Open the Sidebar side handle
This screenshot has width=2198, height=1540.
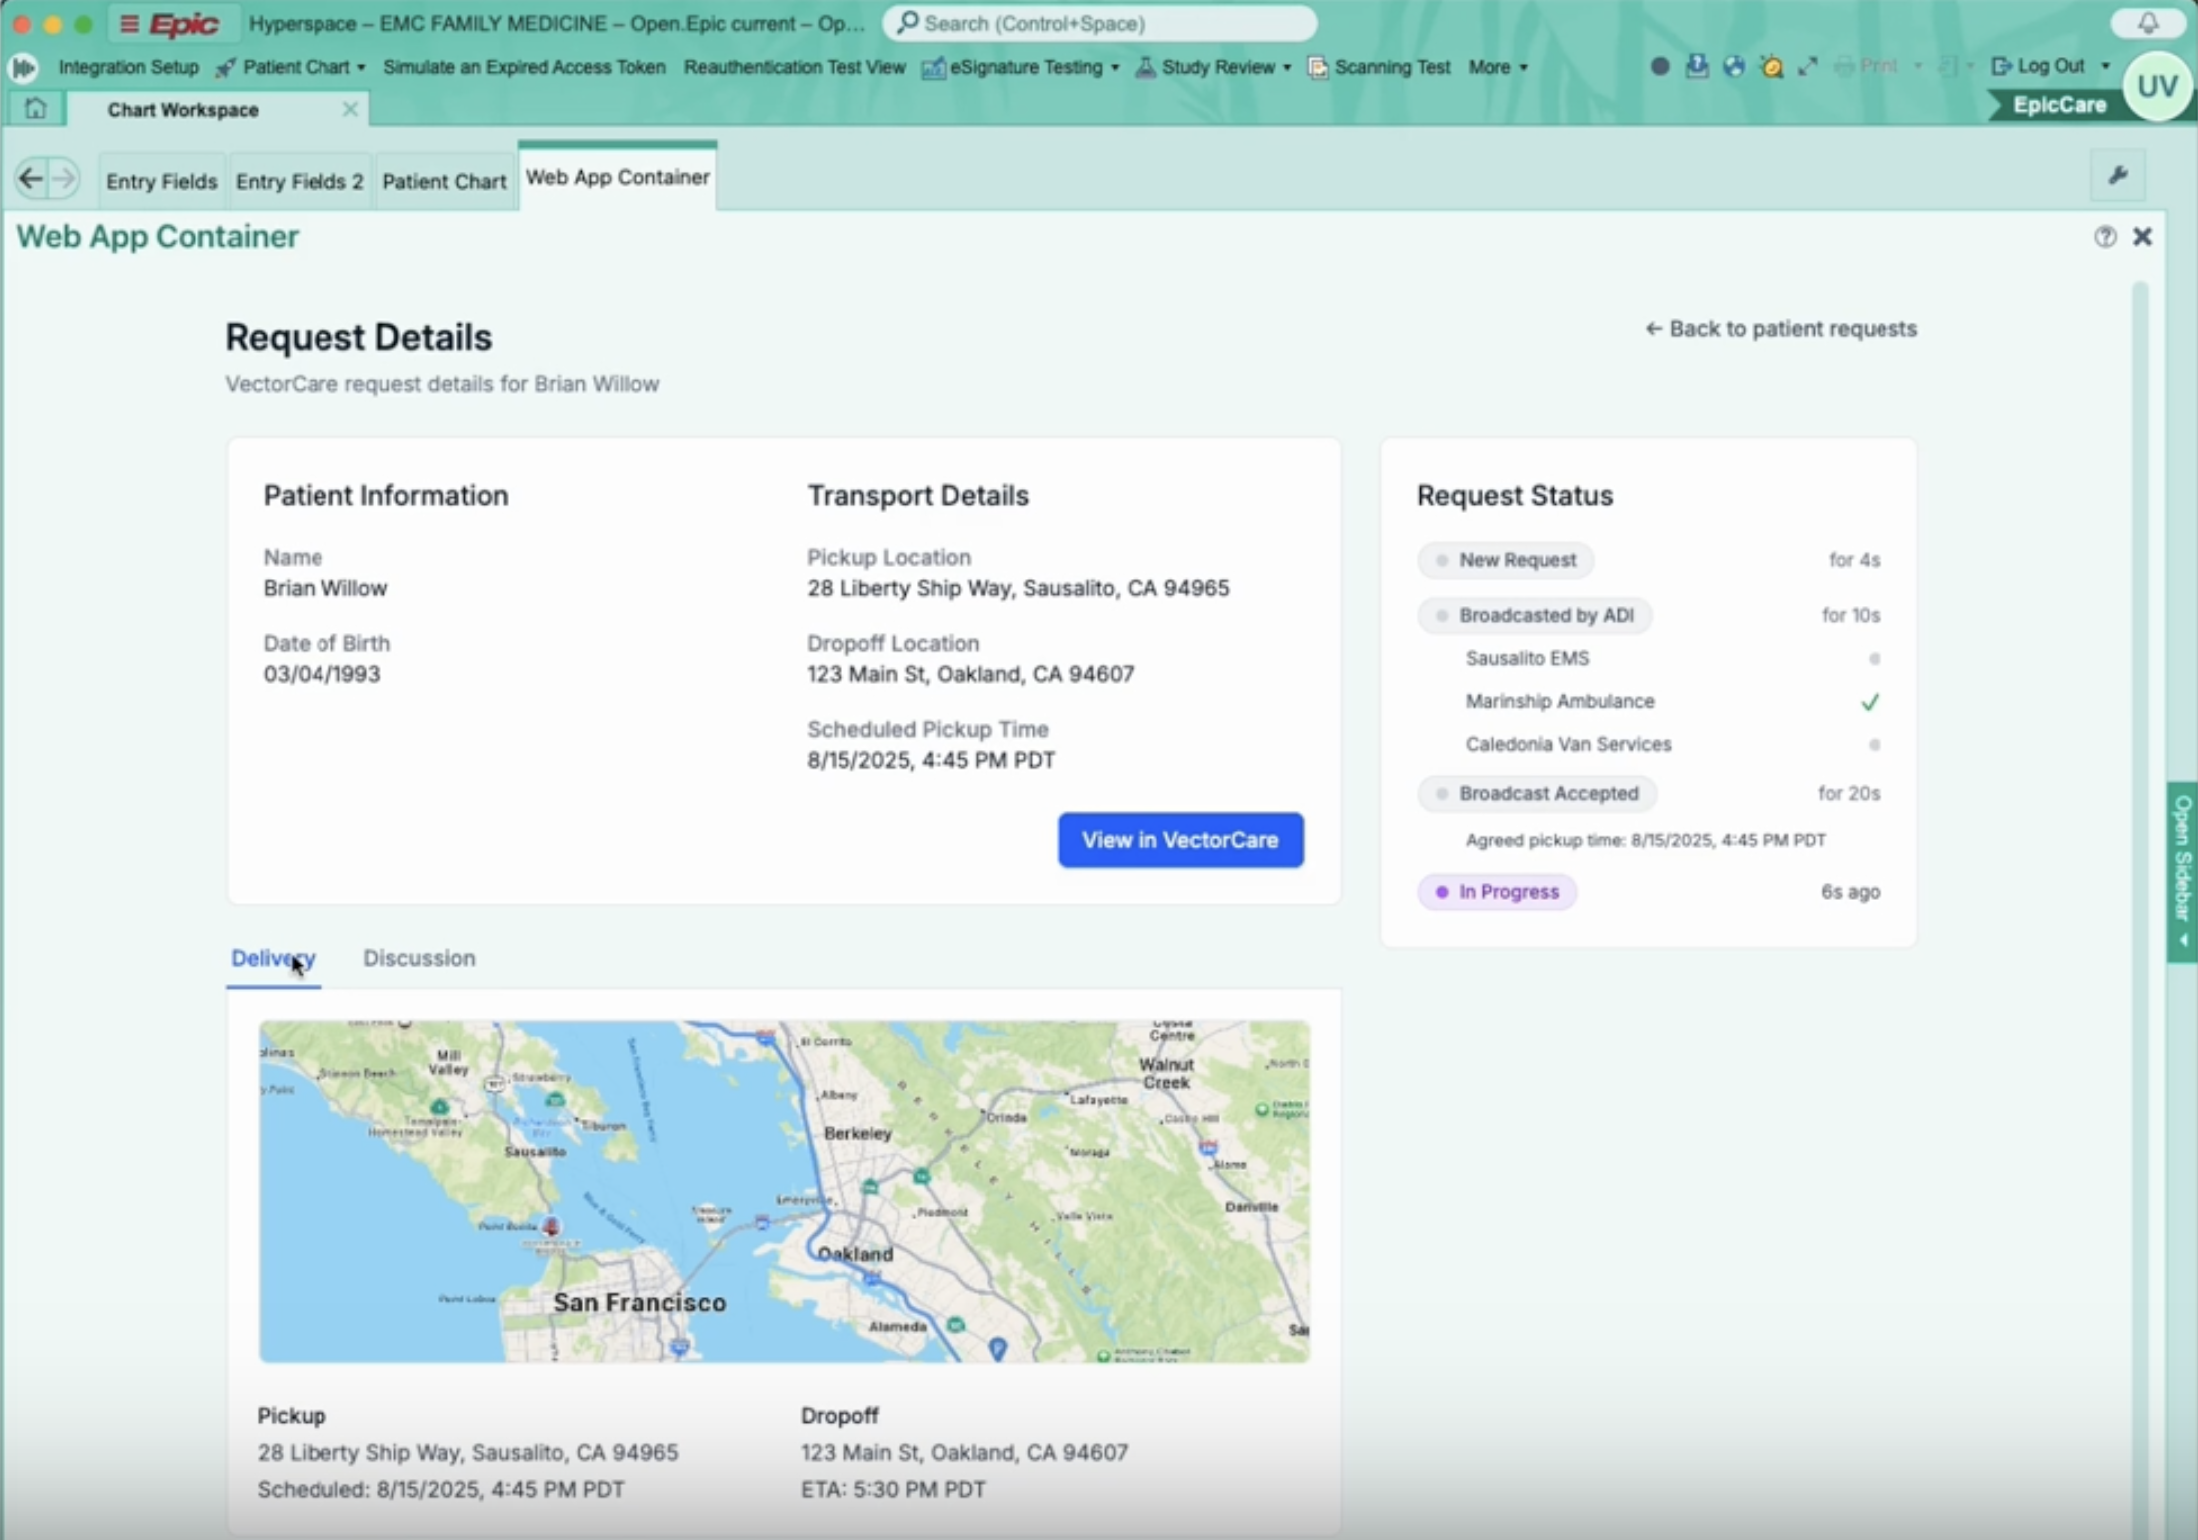tap(2182, 870)
